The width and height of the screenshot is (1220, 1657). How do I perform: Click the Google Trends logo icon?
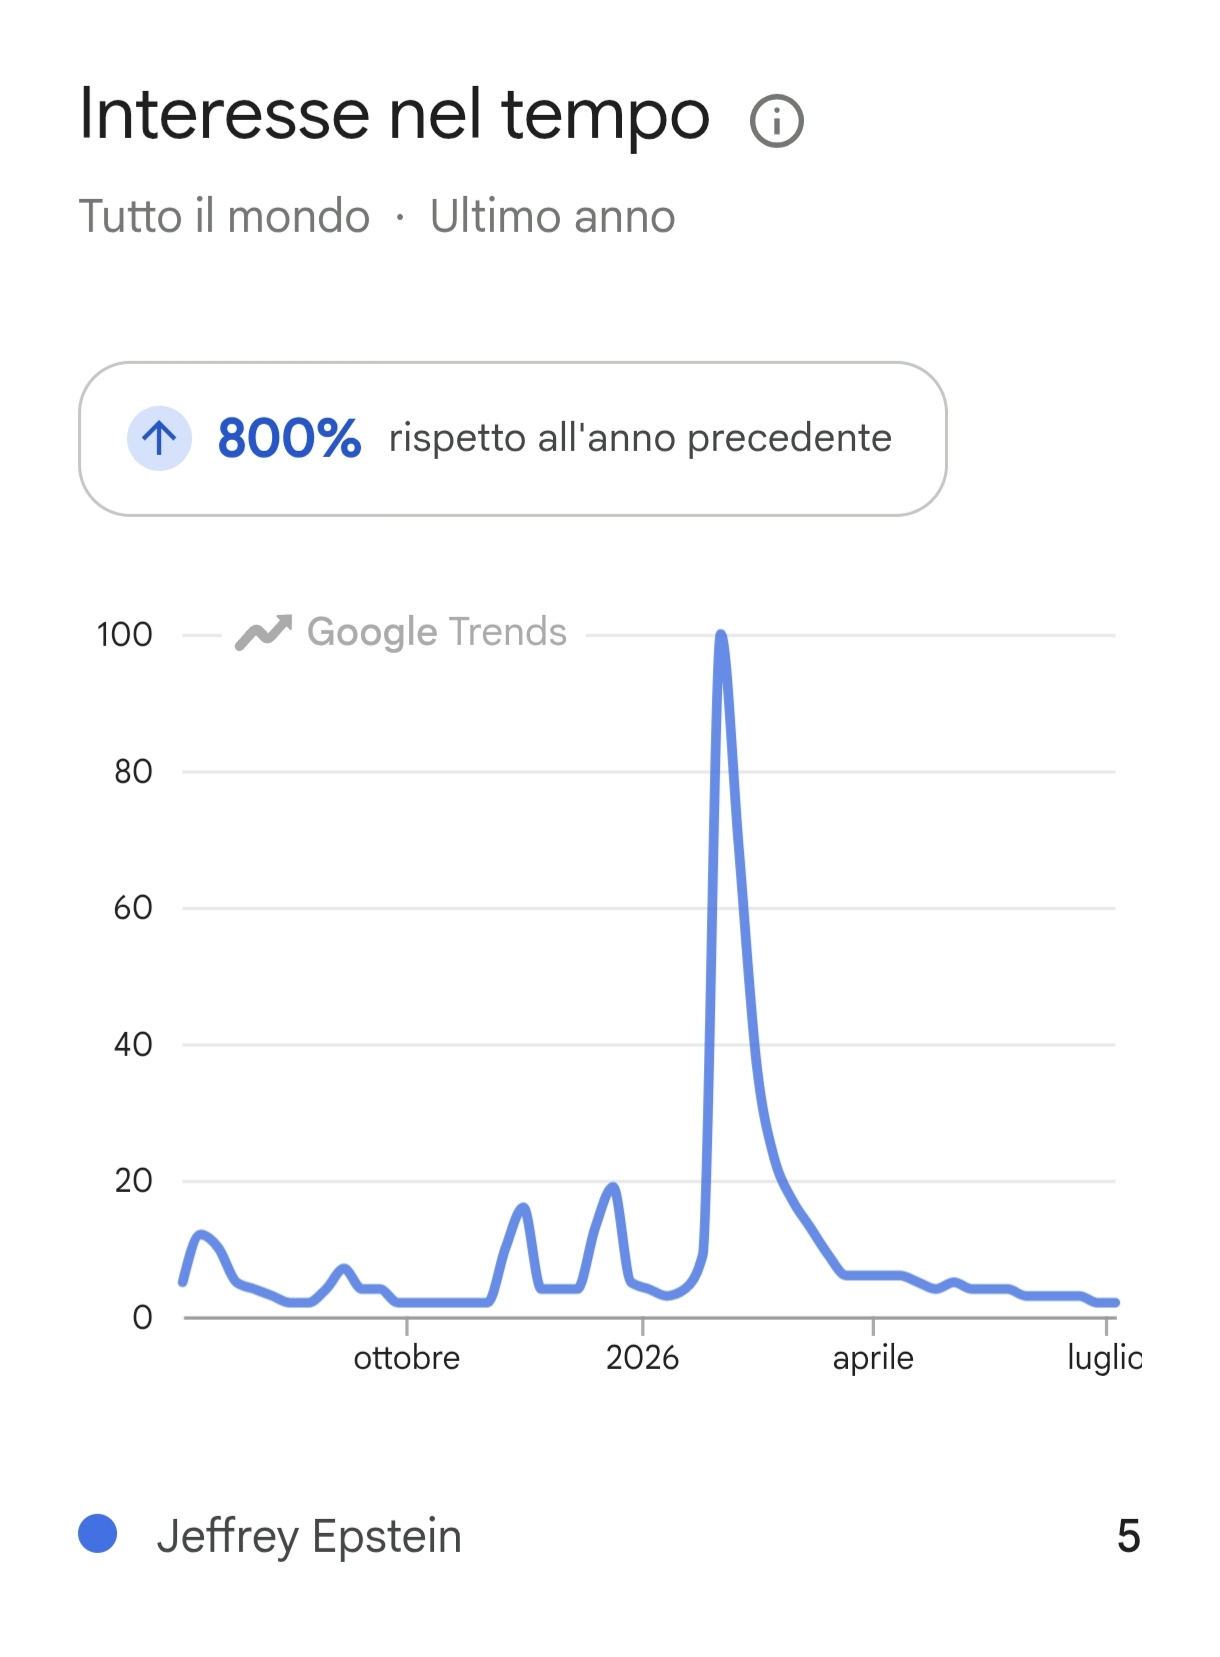(263, 632)
